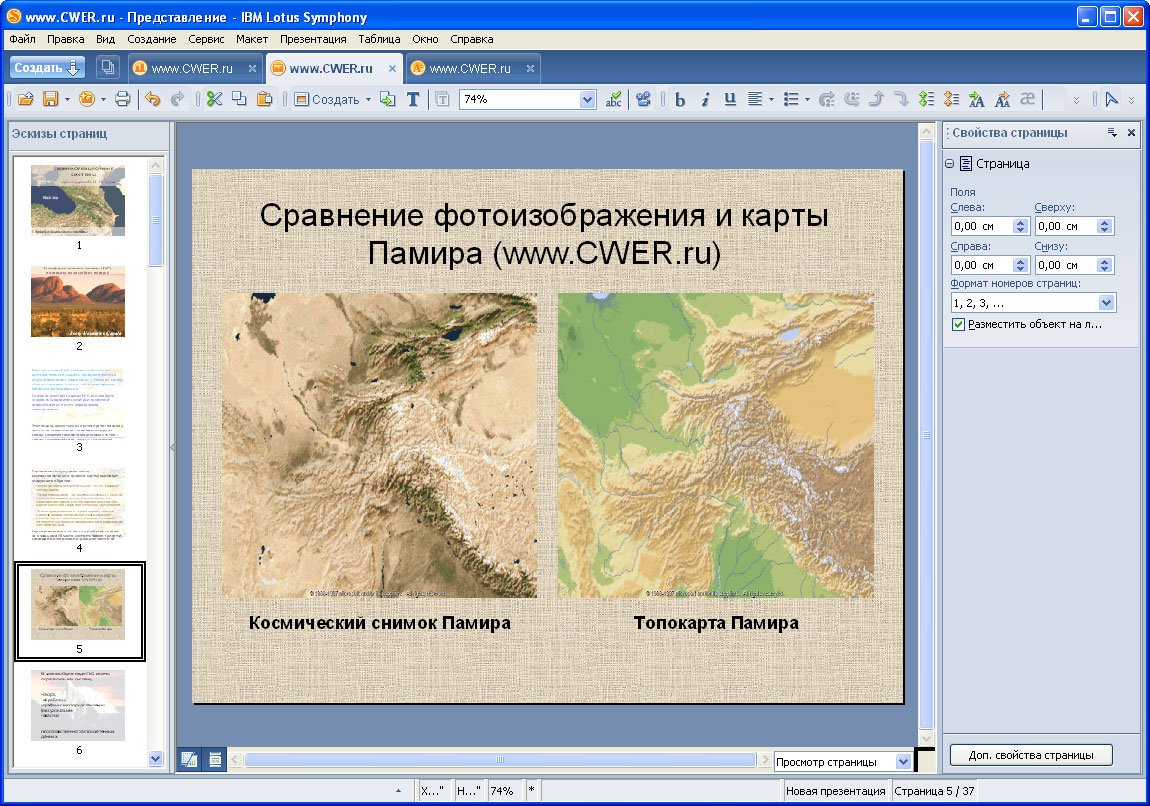Select the Text tool icon
Screen dimensions: 1150x806
tap(413, 99)
